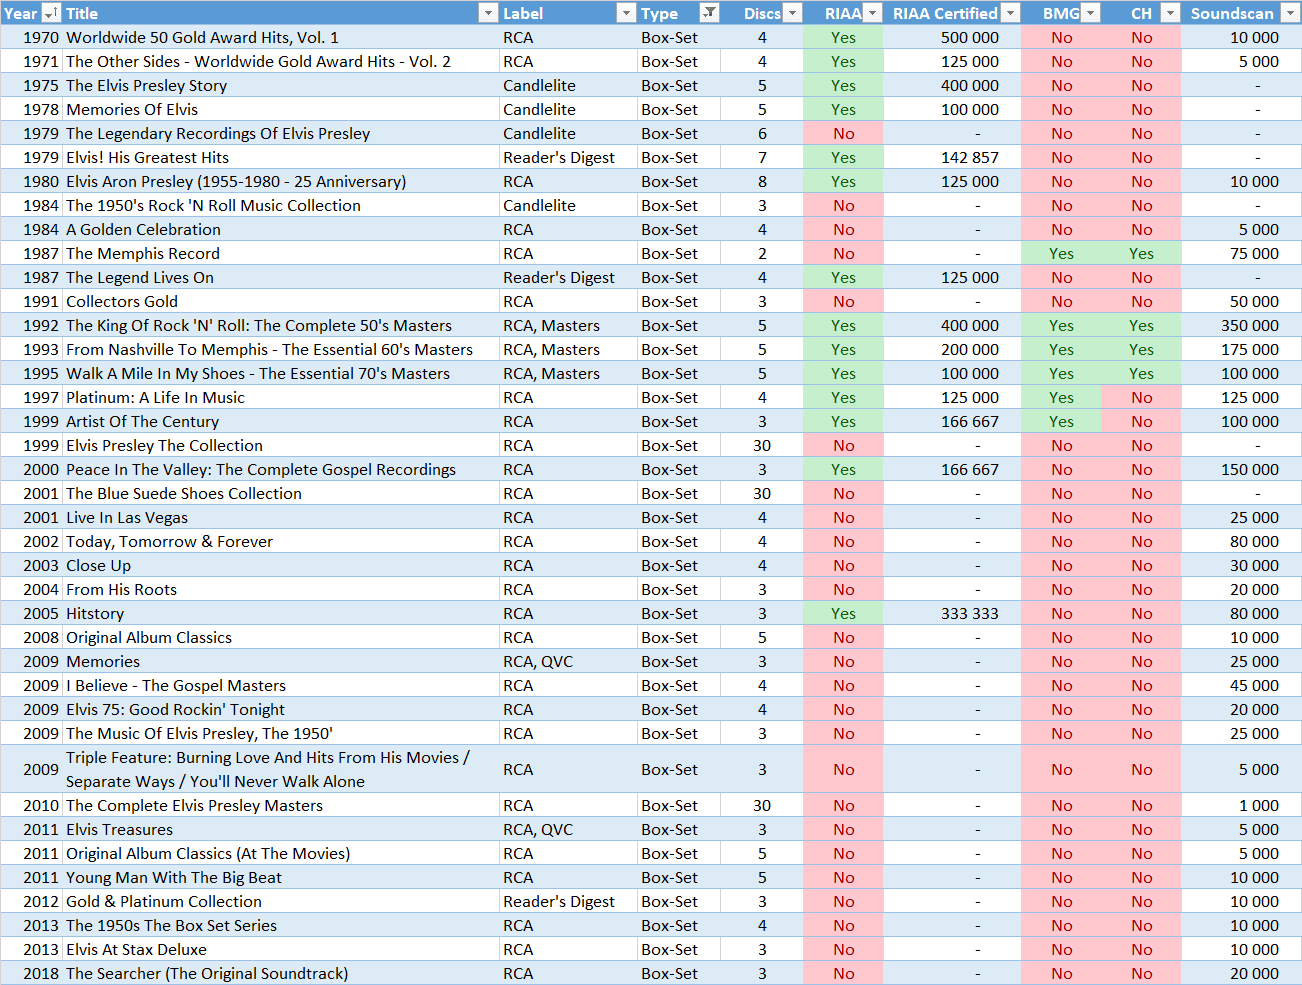
Task: Click 'Collectors Gold' title cell
Action: [x=281, y=301]
